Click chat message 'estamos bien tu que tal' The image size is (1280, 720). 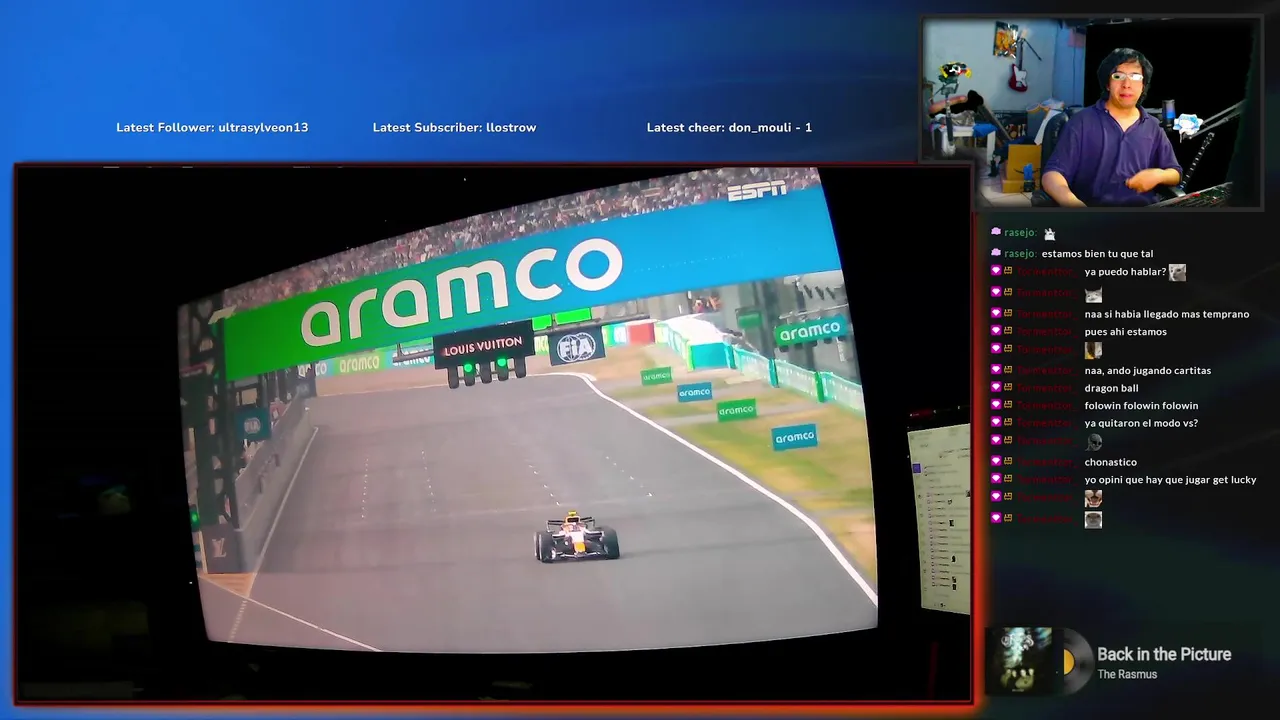[1097, 254]
